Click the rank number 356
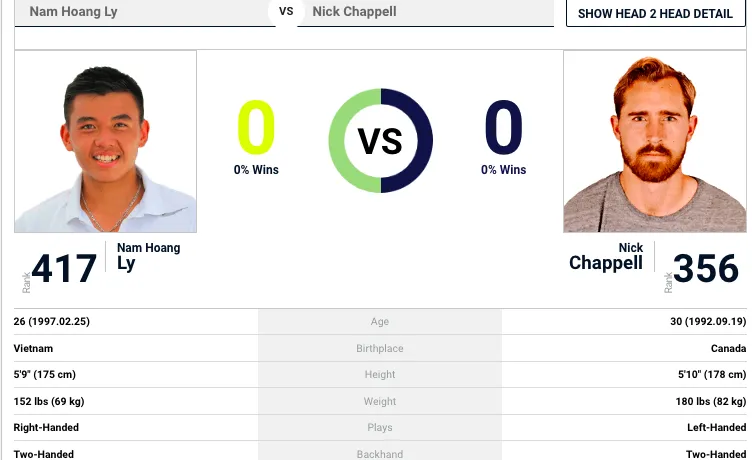752x460 pixels. point(706,269)
